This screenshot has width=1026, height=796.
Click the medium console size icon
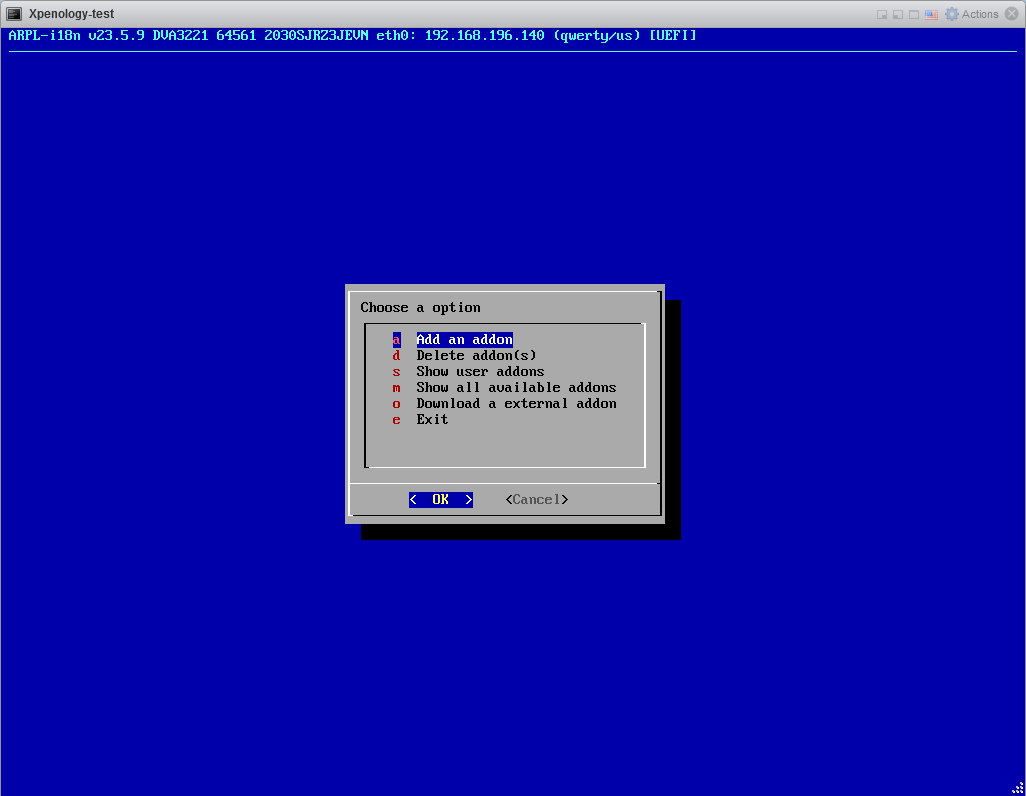(x=898, y=14)
